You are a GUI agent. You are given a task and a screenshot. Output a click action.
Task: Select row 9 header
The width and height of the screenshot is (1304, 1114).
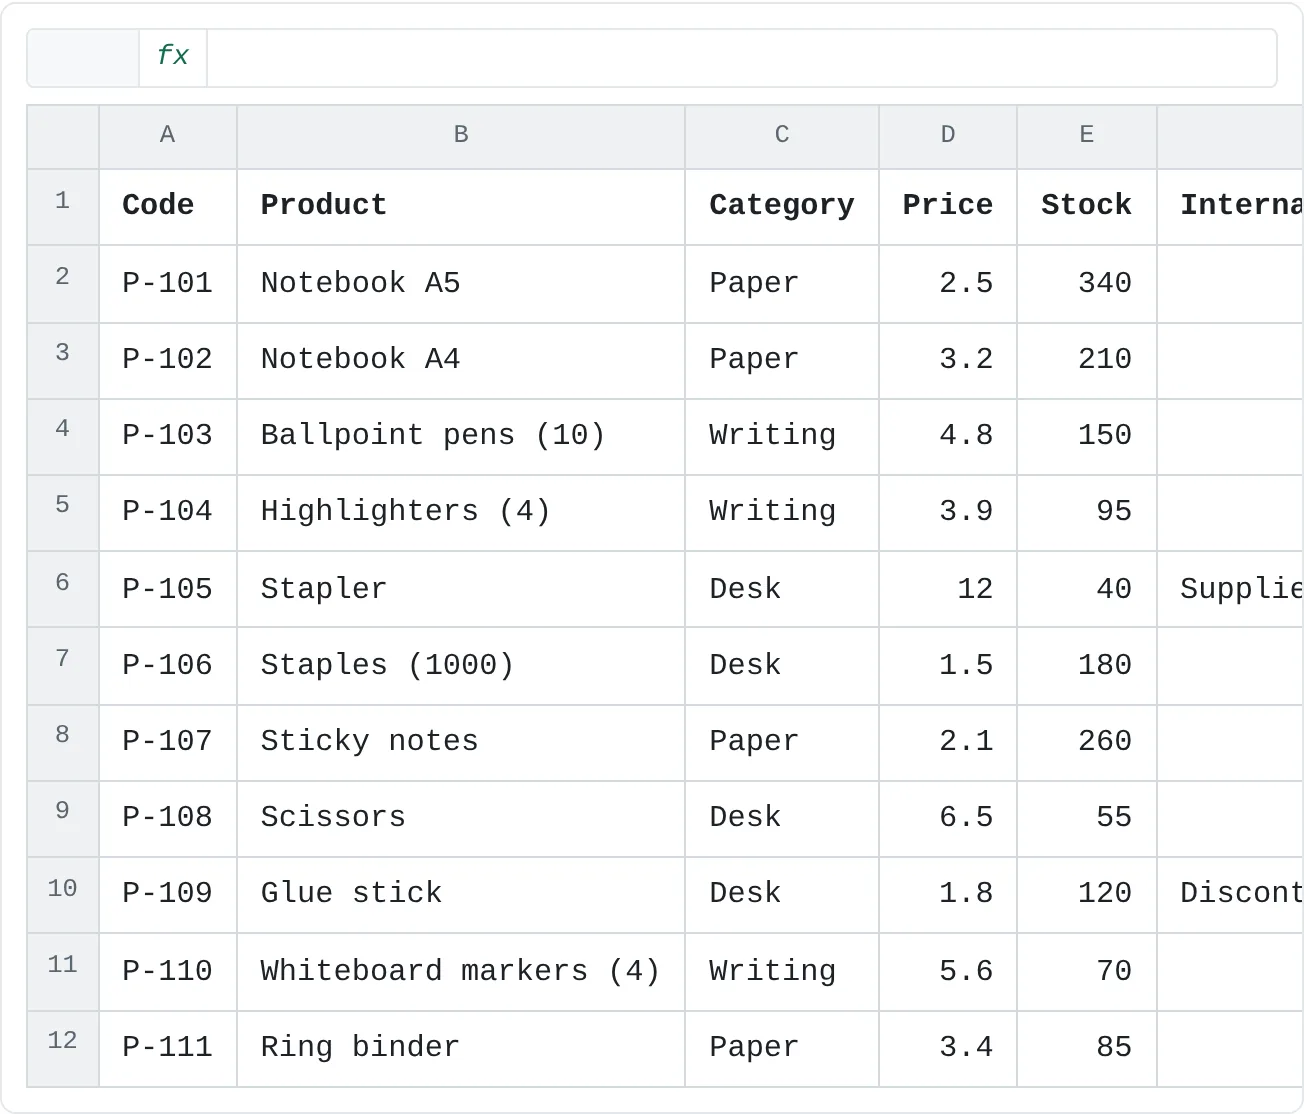(63, 818)
